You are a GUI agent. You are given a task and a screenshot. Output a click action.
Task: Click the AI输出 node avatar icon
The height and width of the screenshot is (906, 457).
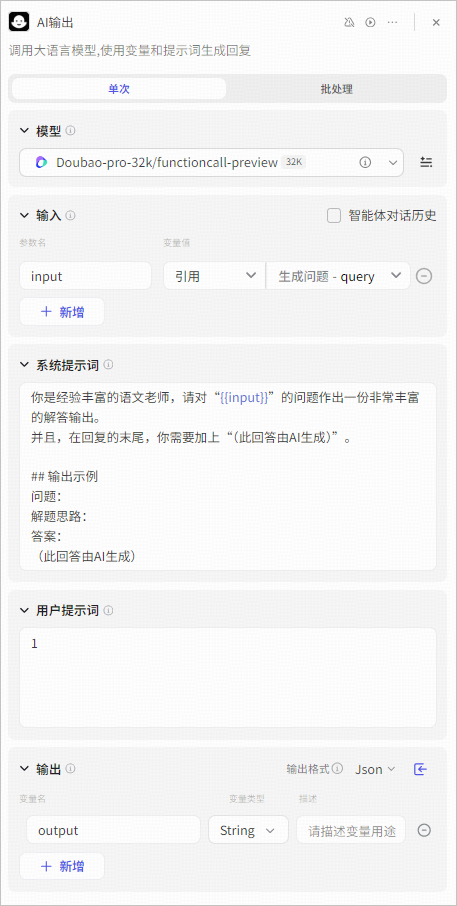pyautogui.click(x=19, y=23)
